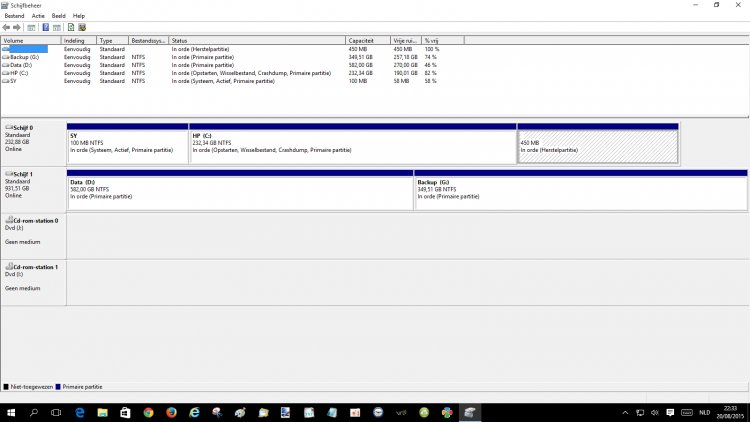This screenshot has width=750, height=422.
Task: Click the Back arrow in the toolbar
Action: (x=8, y=27)
